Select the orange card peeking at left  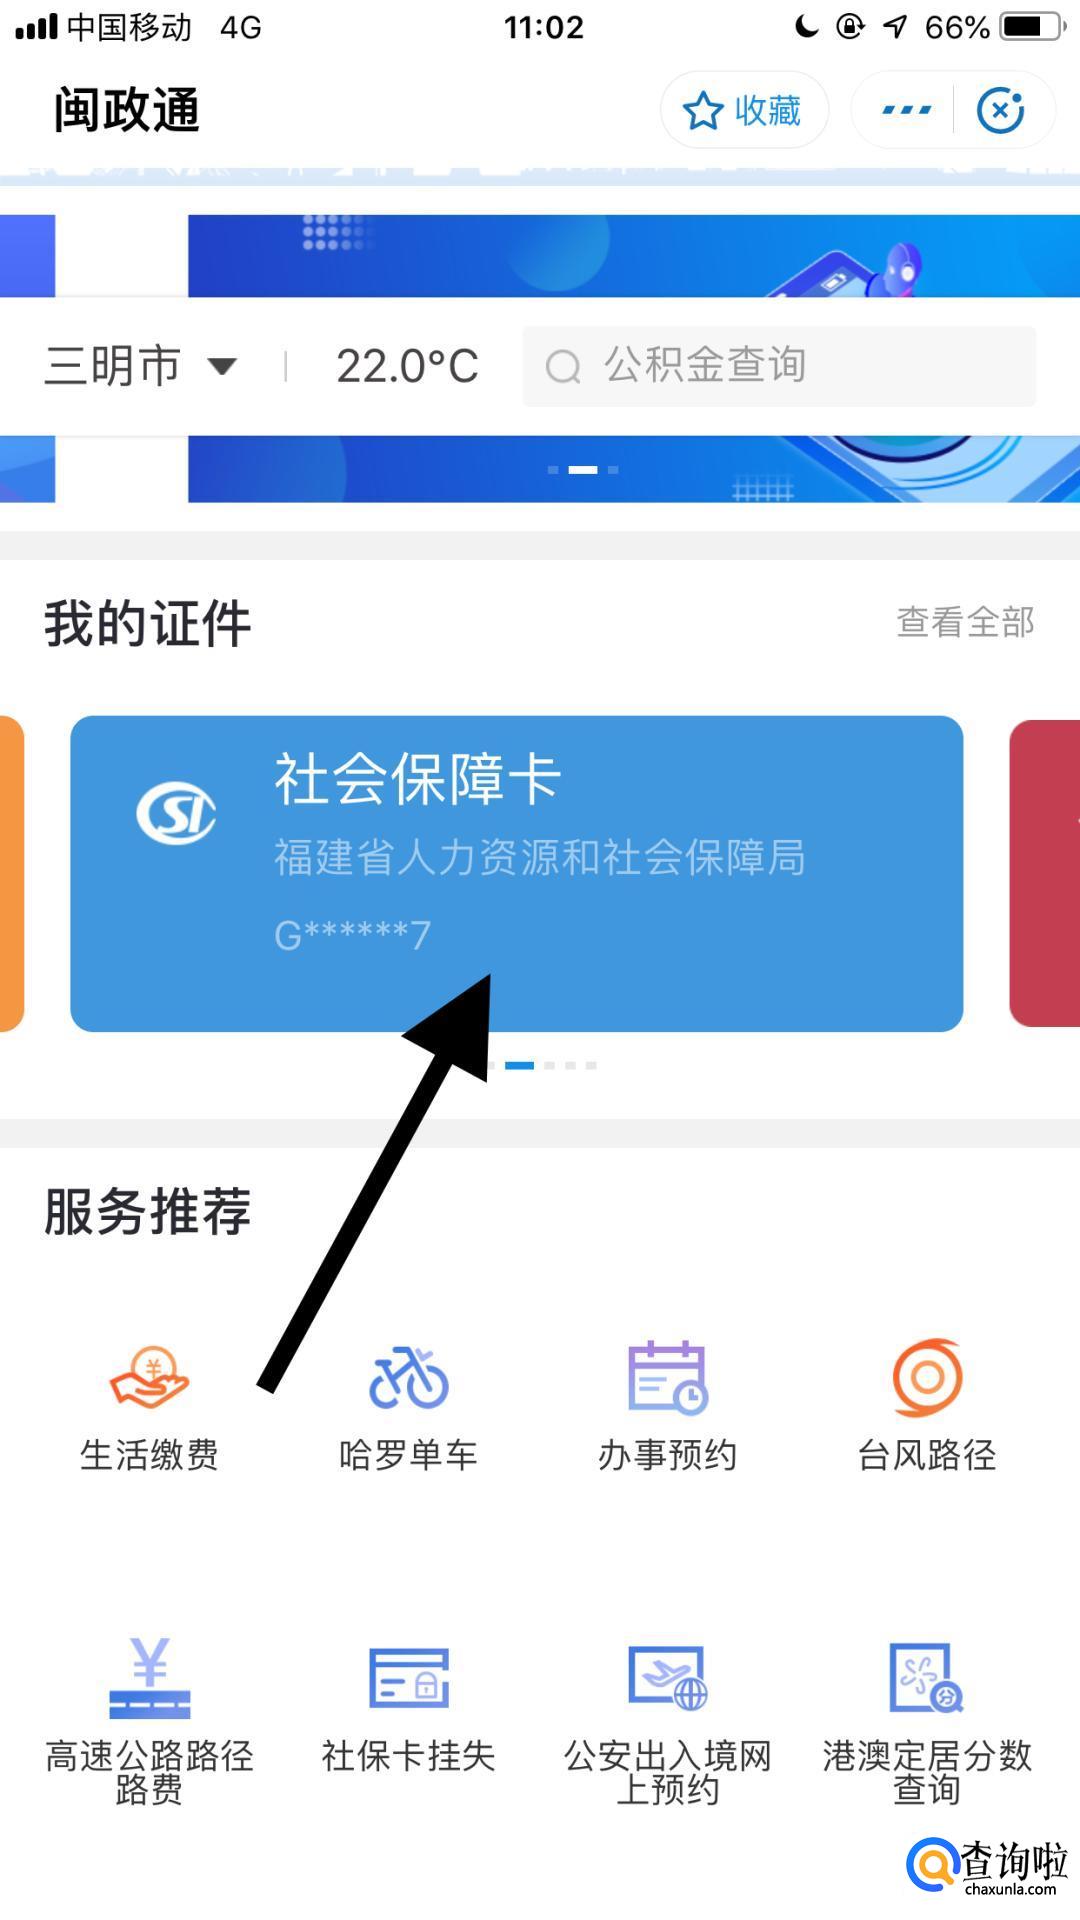pos(11,873)
